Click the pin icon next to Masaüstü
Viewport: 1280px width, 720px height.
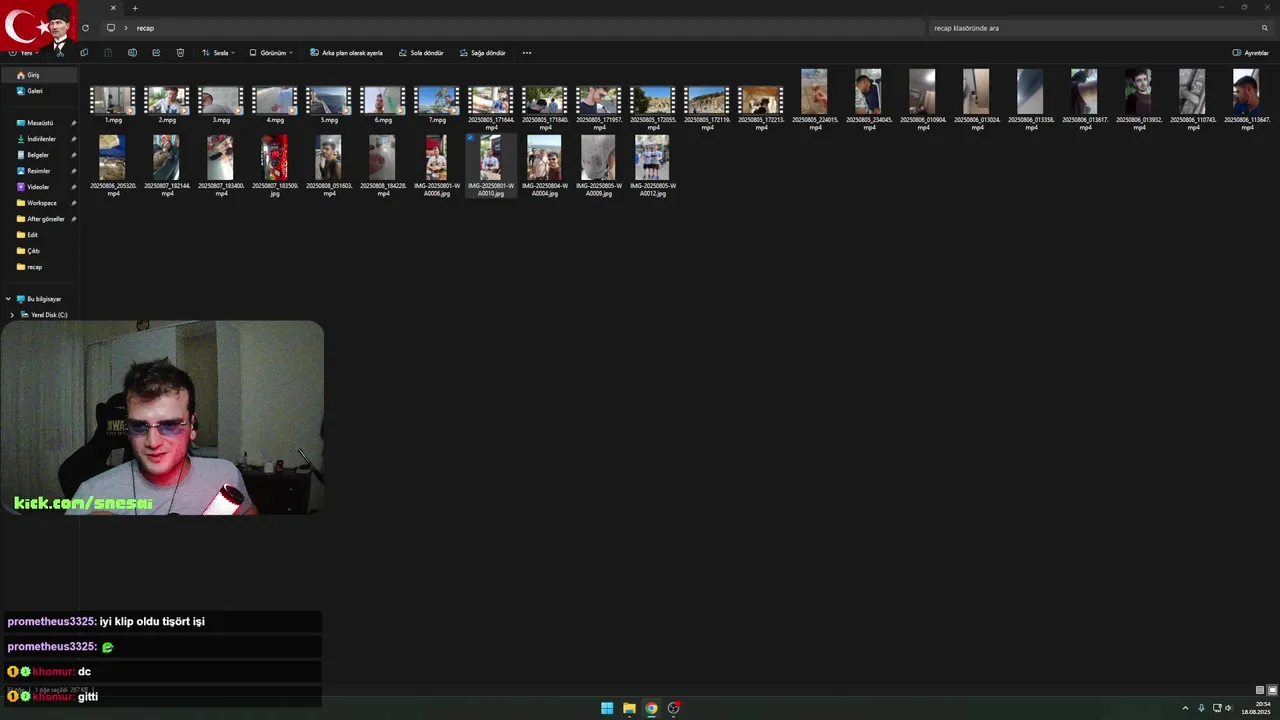73,123
